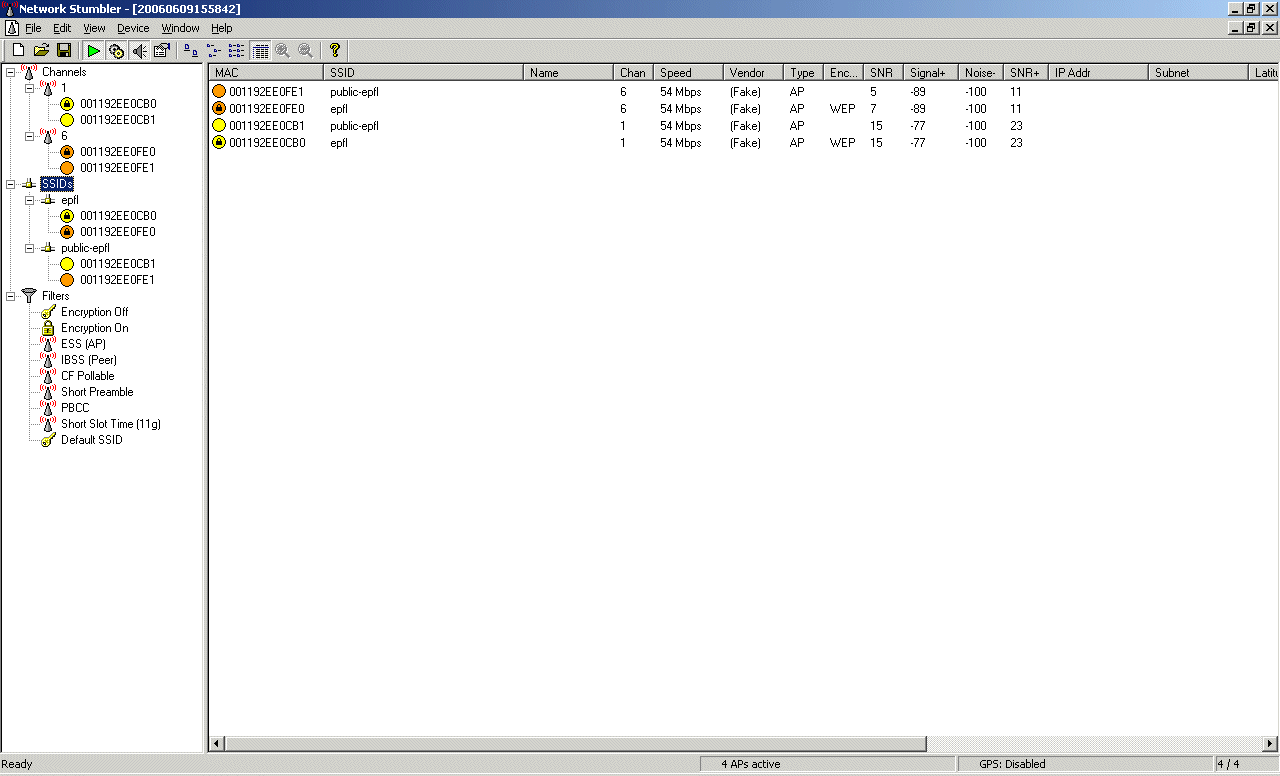
Task: Select list row with MAC 001192EE0CB0
Action: [743, 143]
